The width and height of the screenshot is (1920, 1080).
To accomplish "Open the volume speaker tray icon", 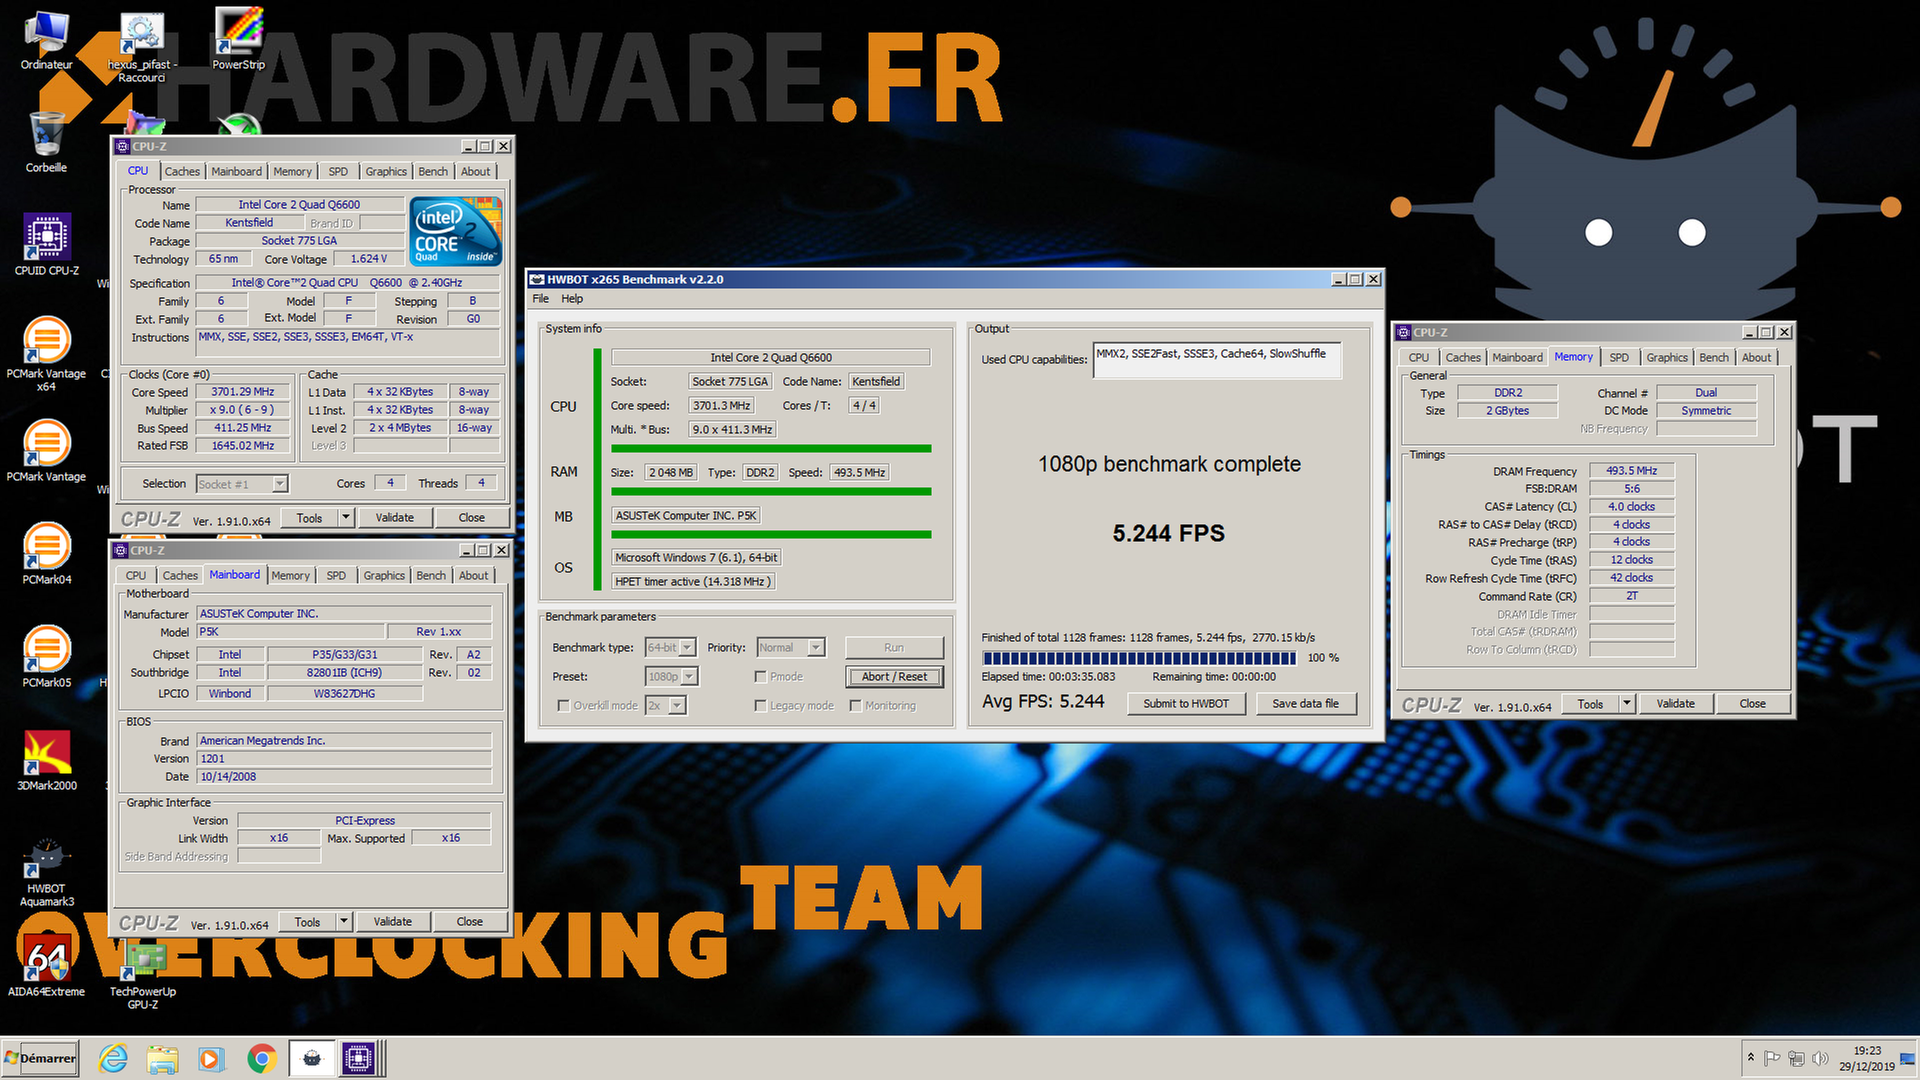I will pos(1820,1058).
